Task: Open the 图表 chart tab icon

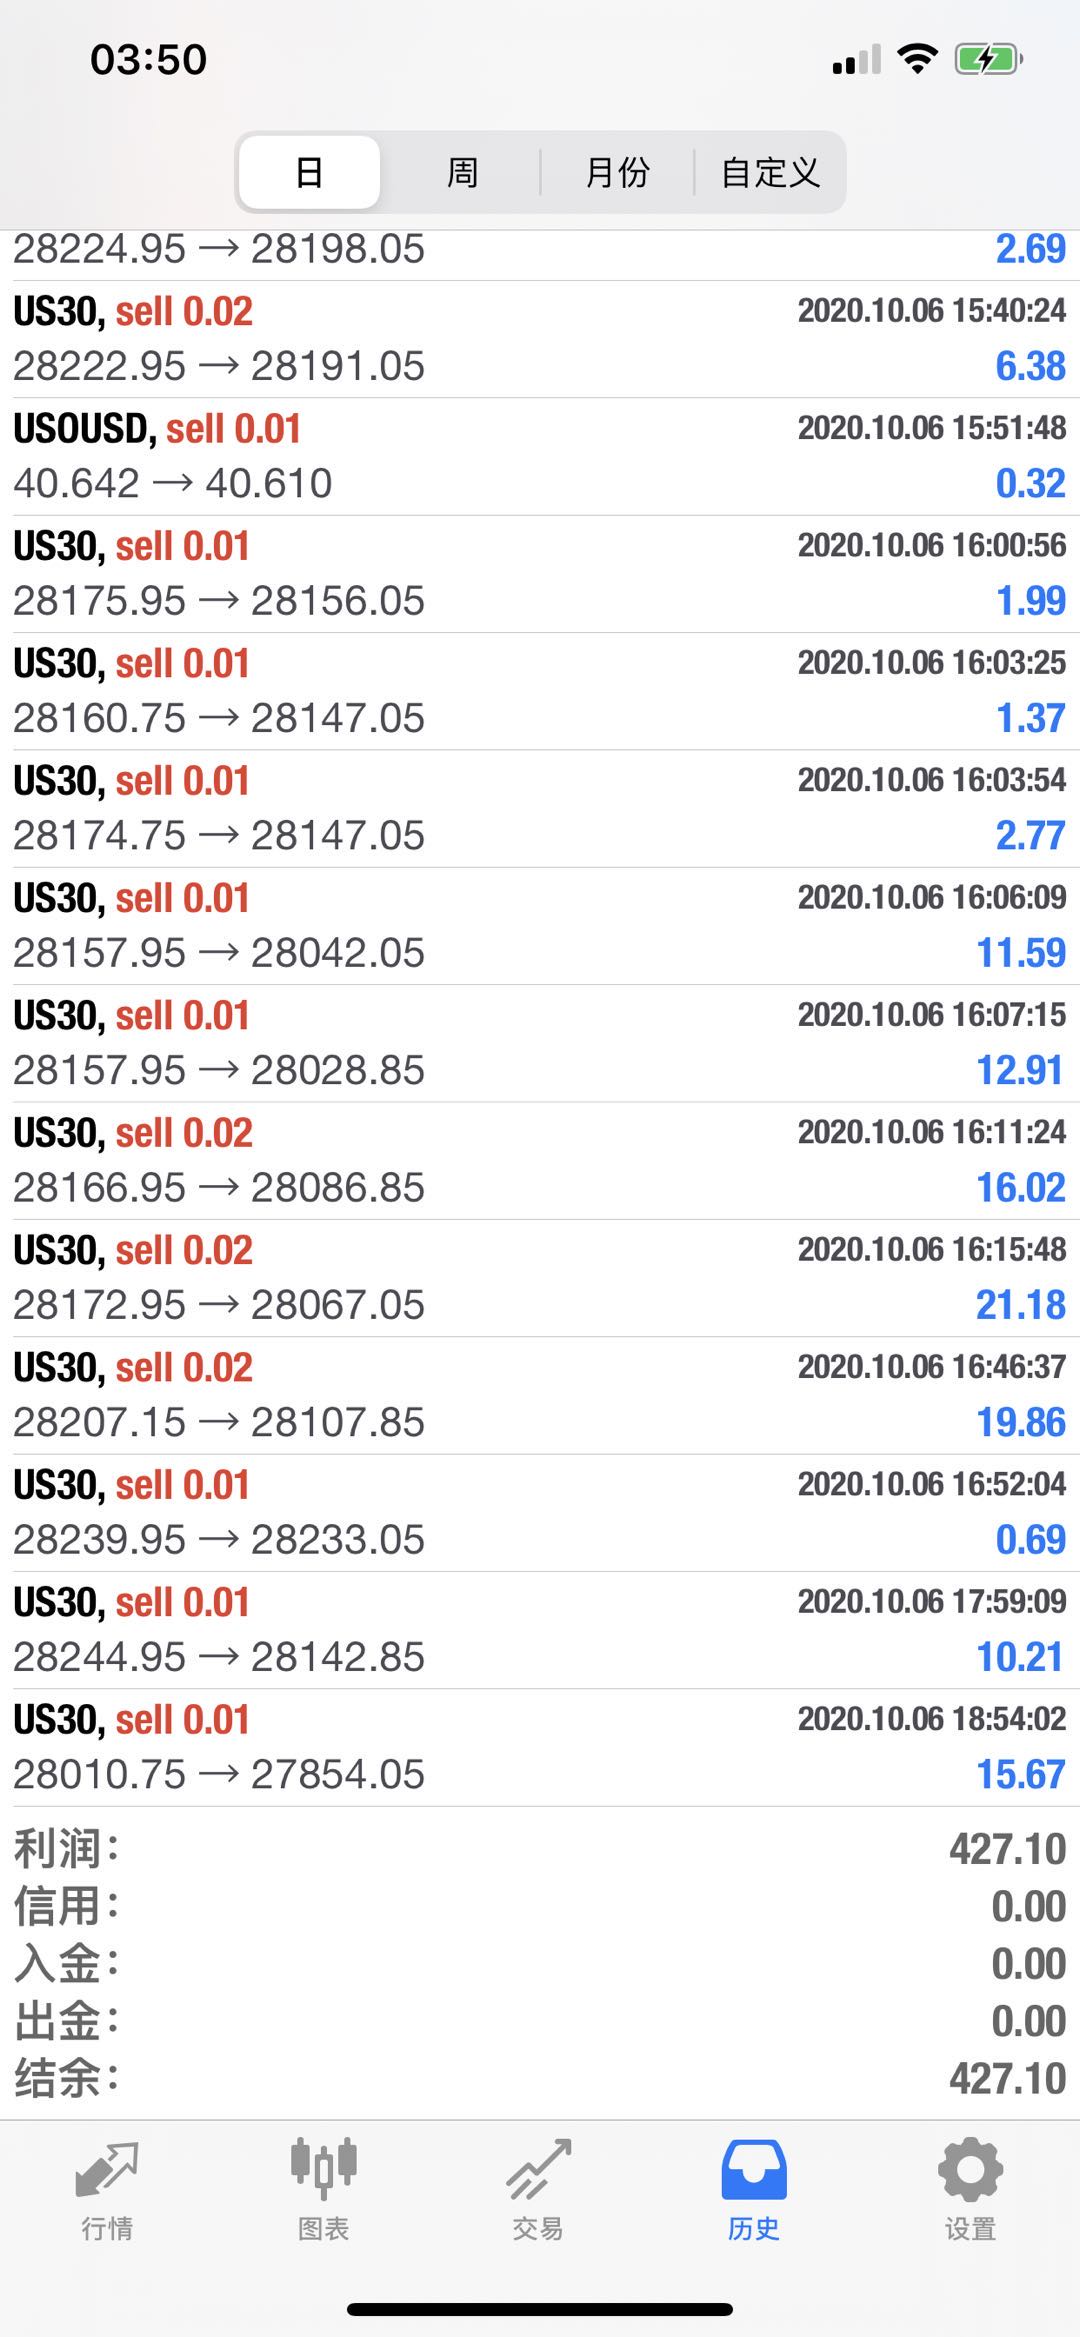Action: pos(323,2172)
